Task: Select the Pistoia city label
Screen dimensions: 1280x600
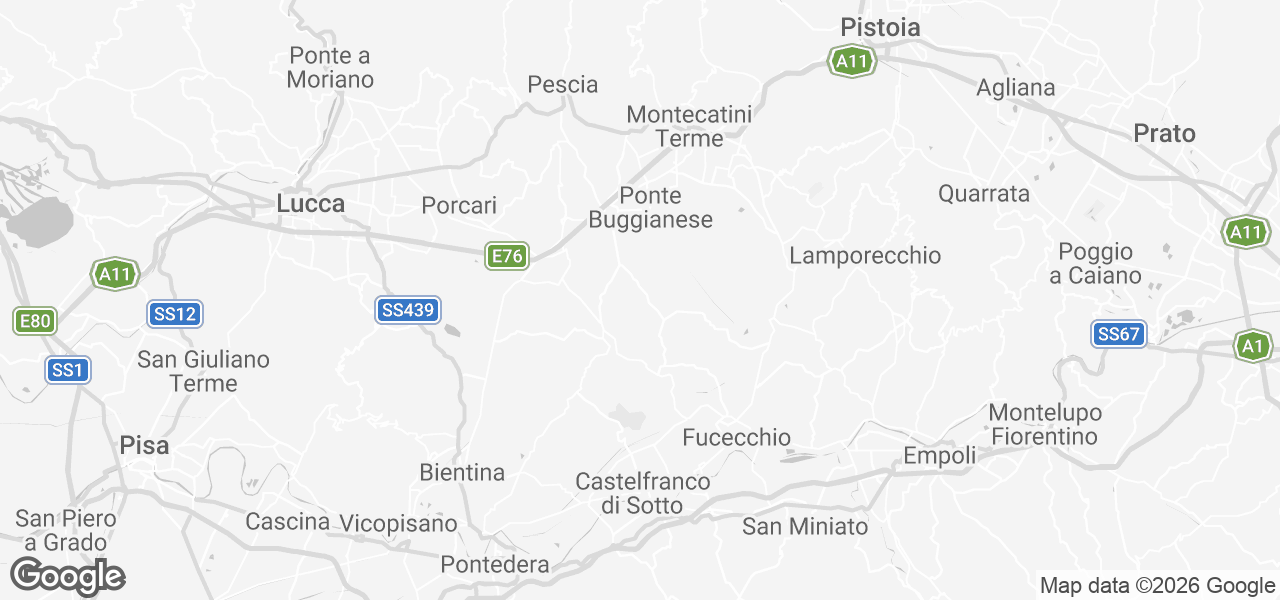Action: click(880, 27)
